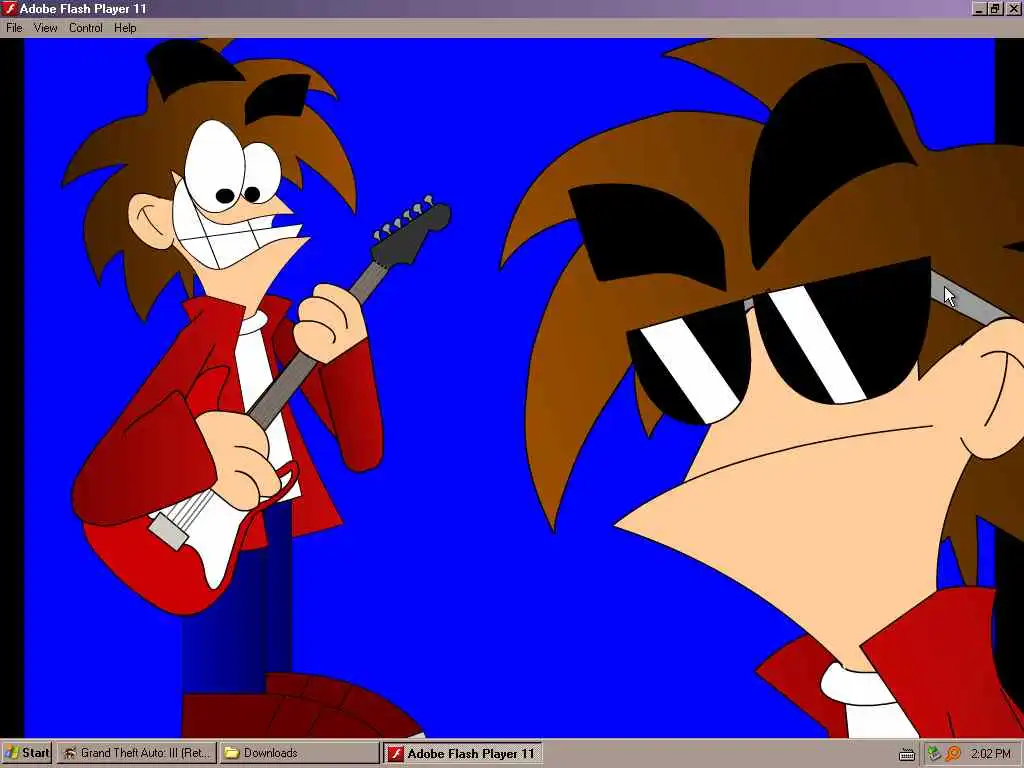Switch to Grand Theft Auto III taskbar button
This screenshot has height=768, width=1024.
(x=136, y=753)
